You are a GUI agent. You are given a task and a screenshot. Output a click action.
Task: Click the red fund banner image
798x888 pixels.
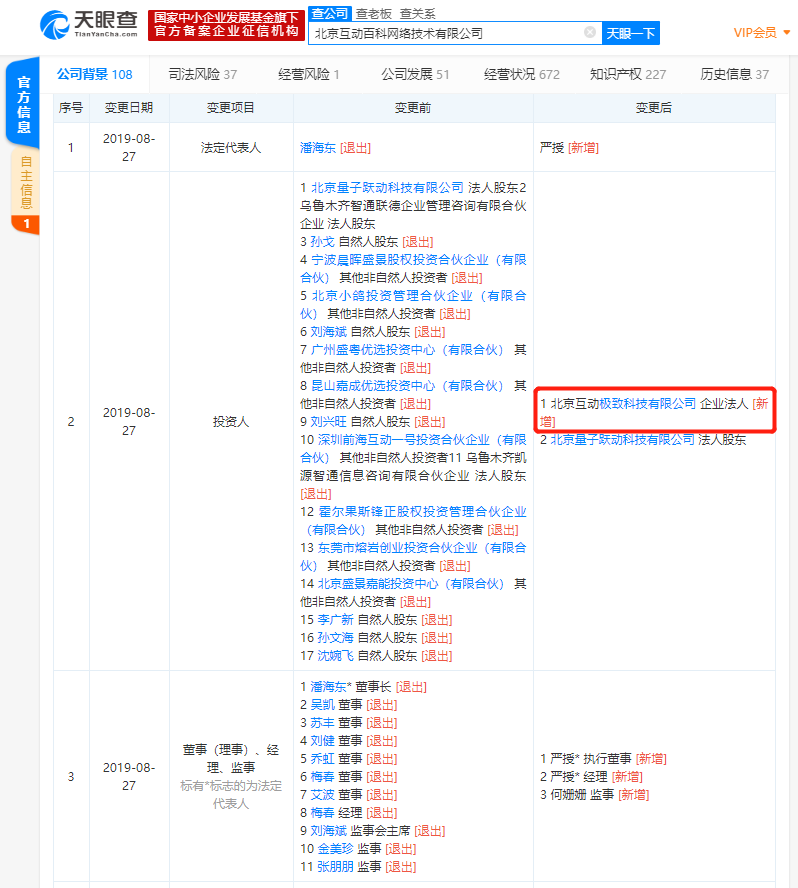click(x=226, y=25)
